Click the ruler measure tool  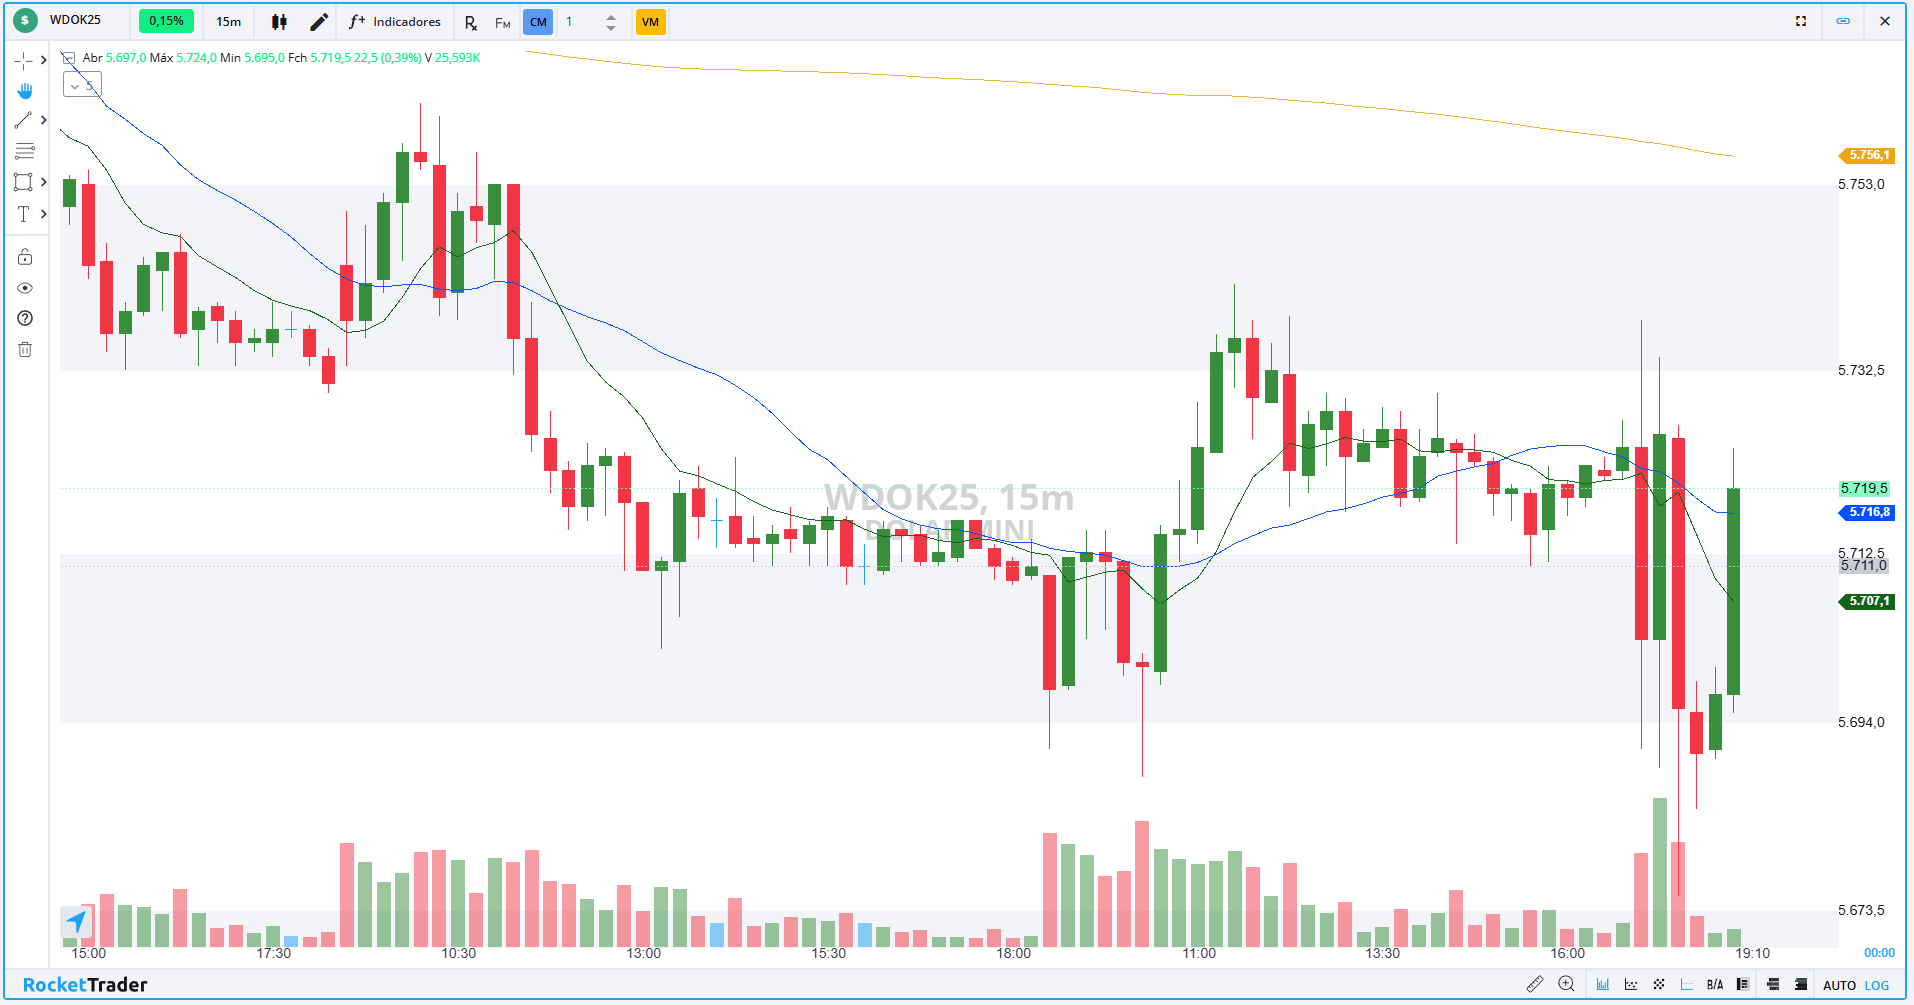pyautogui.click(x=1534, y=985)
